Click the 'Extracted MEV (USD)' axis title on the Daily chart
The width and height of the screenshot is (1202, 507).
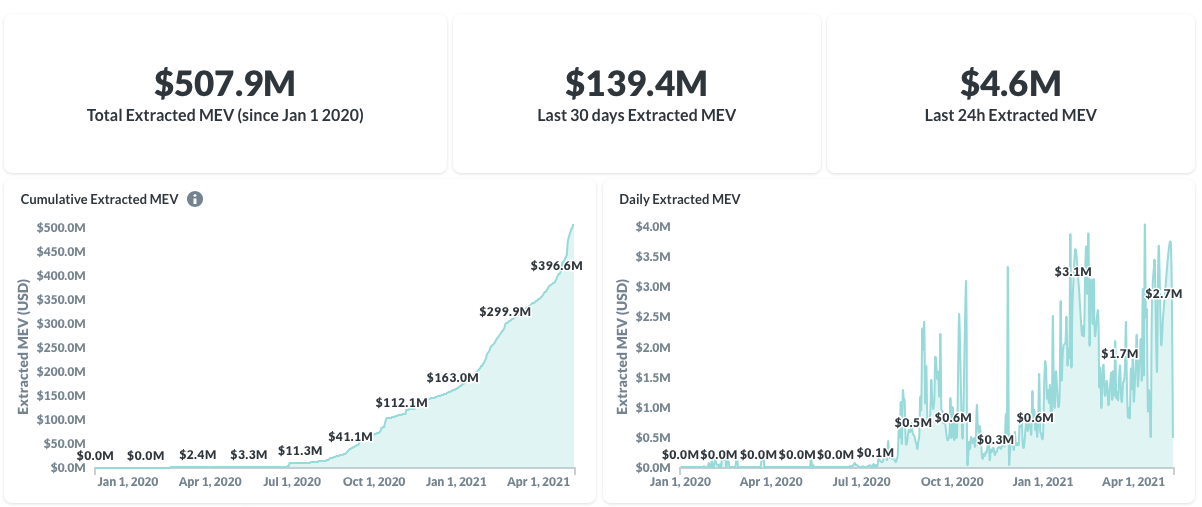tap(622, 347)
